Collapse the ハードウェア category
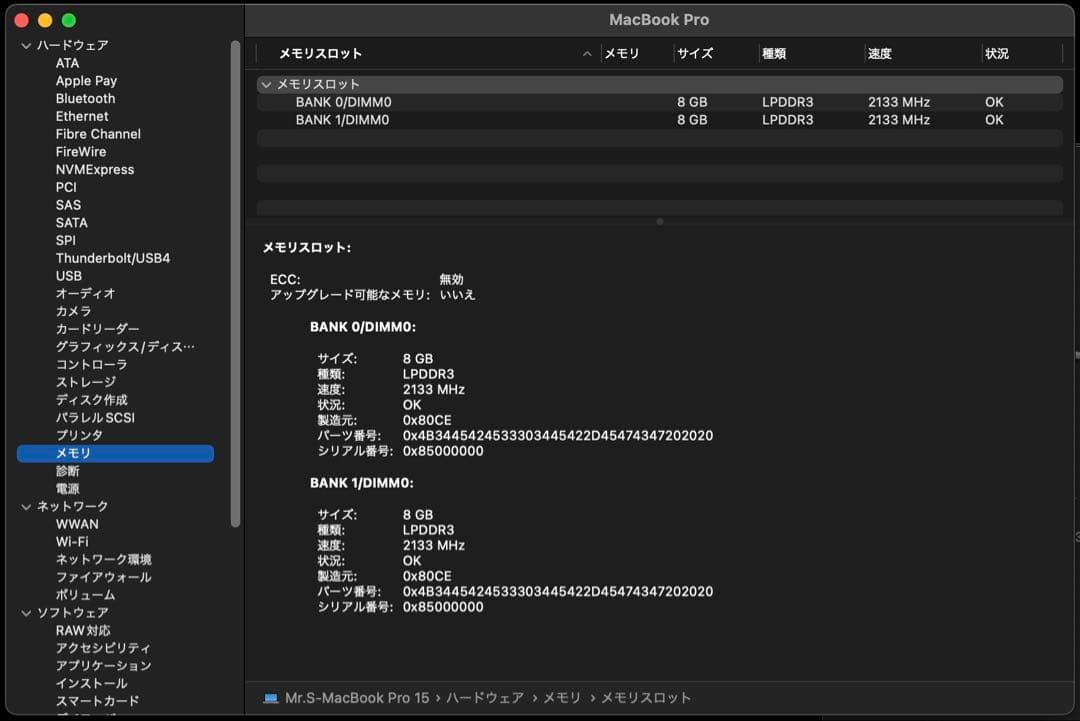This screenshot has height=721, width=1080. tap(26, 45)
